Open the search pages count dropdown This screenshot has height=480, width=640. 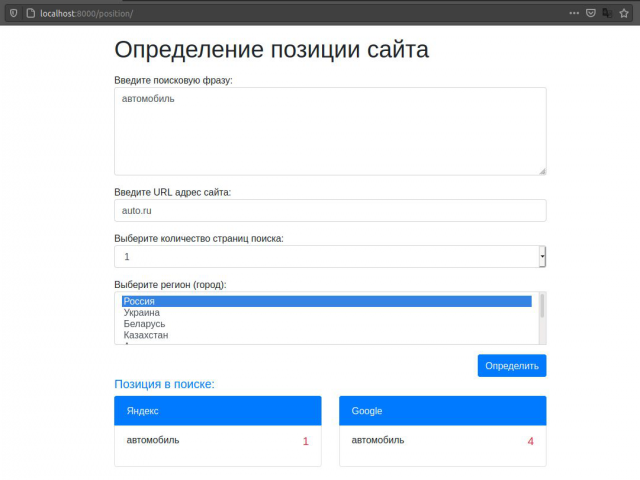click(330, 257)
